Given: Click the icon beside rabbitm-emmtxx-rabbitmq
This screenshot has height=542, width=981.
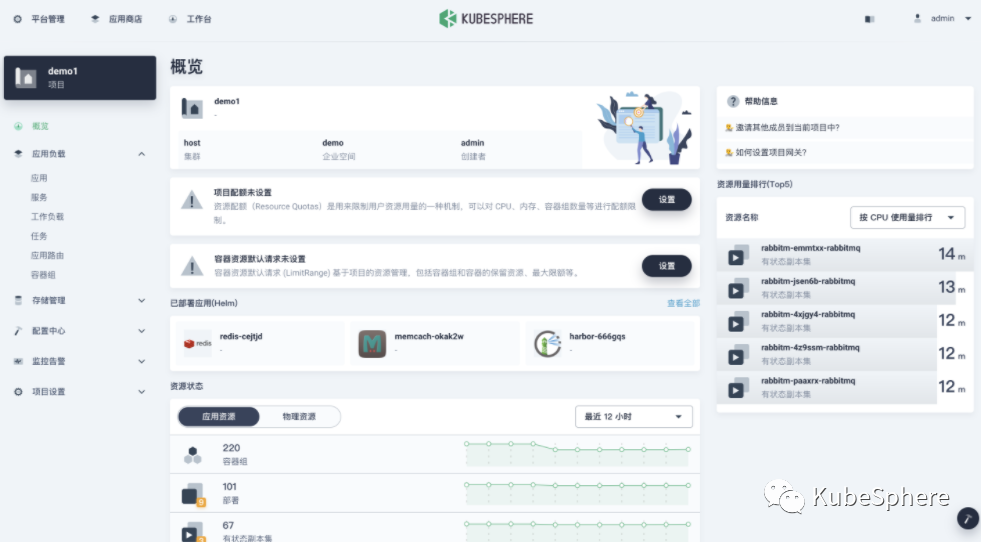Looking at the screenshot, I should pyautogui.click(x=738, y=255).
